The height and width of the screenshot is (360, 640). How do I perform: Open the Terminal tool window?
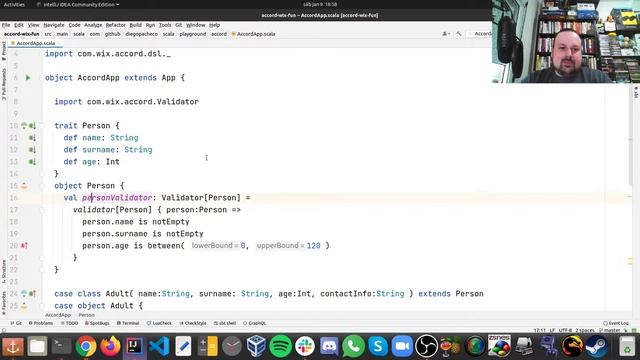128,323
